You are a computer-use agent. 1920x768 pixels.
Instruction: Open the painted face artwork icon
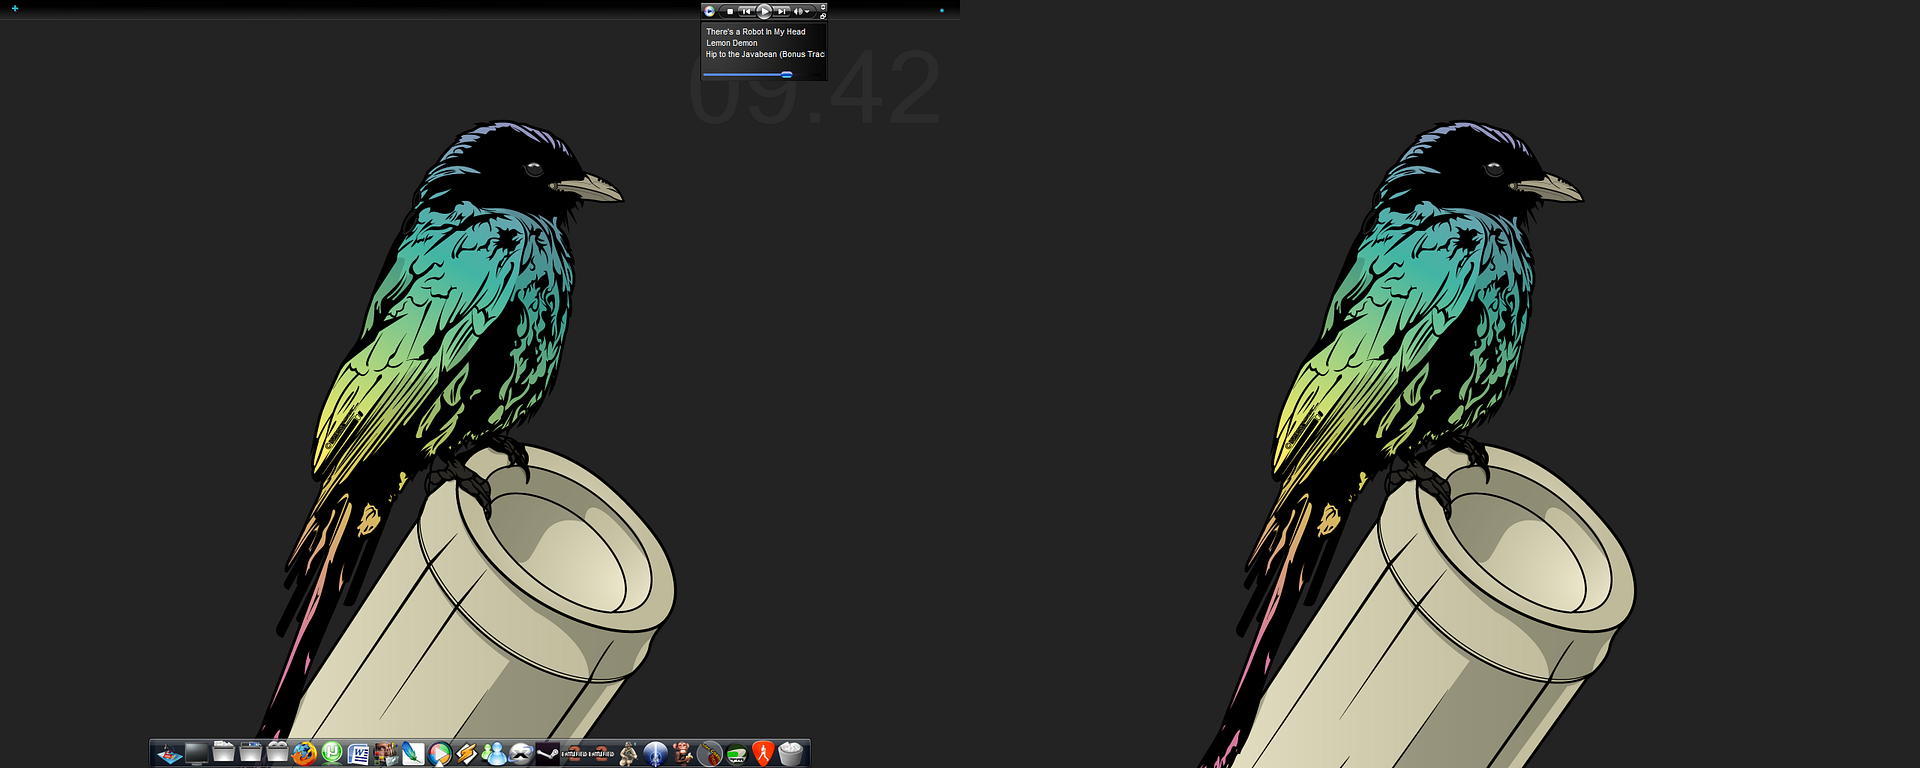[386, 753]
